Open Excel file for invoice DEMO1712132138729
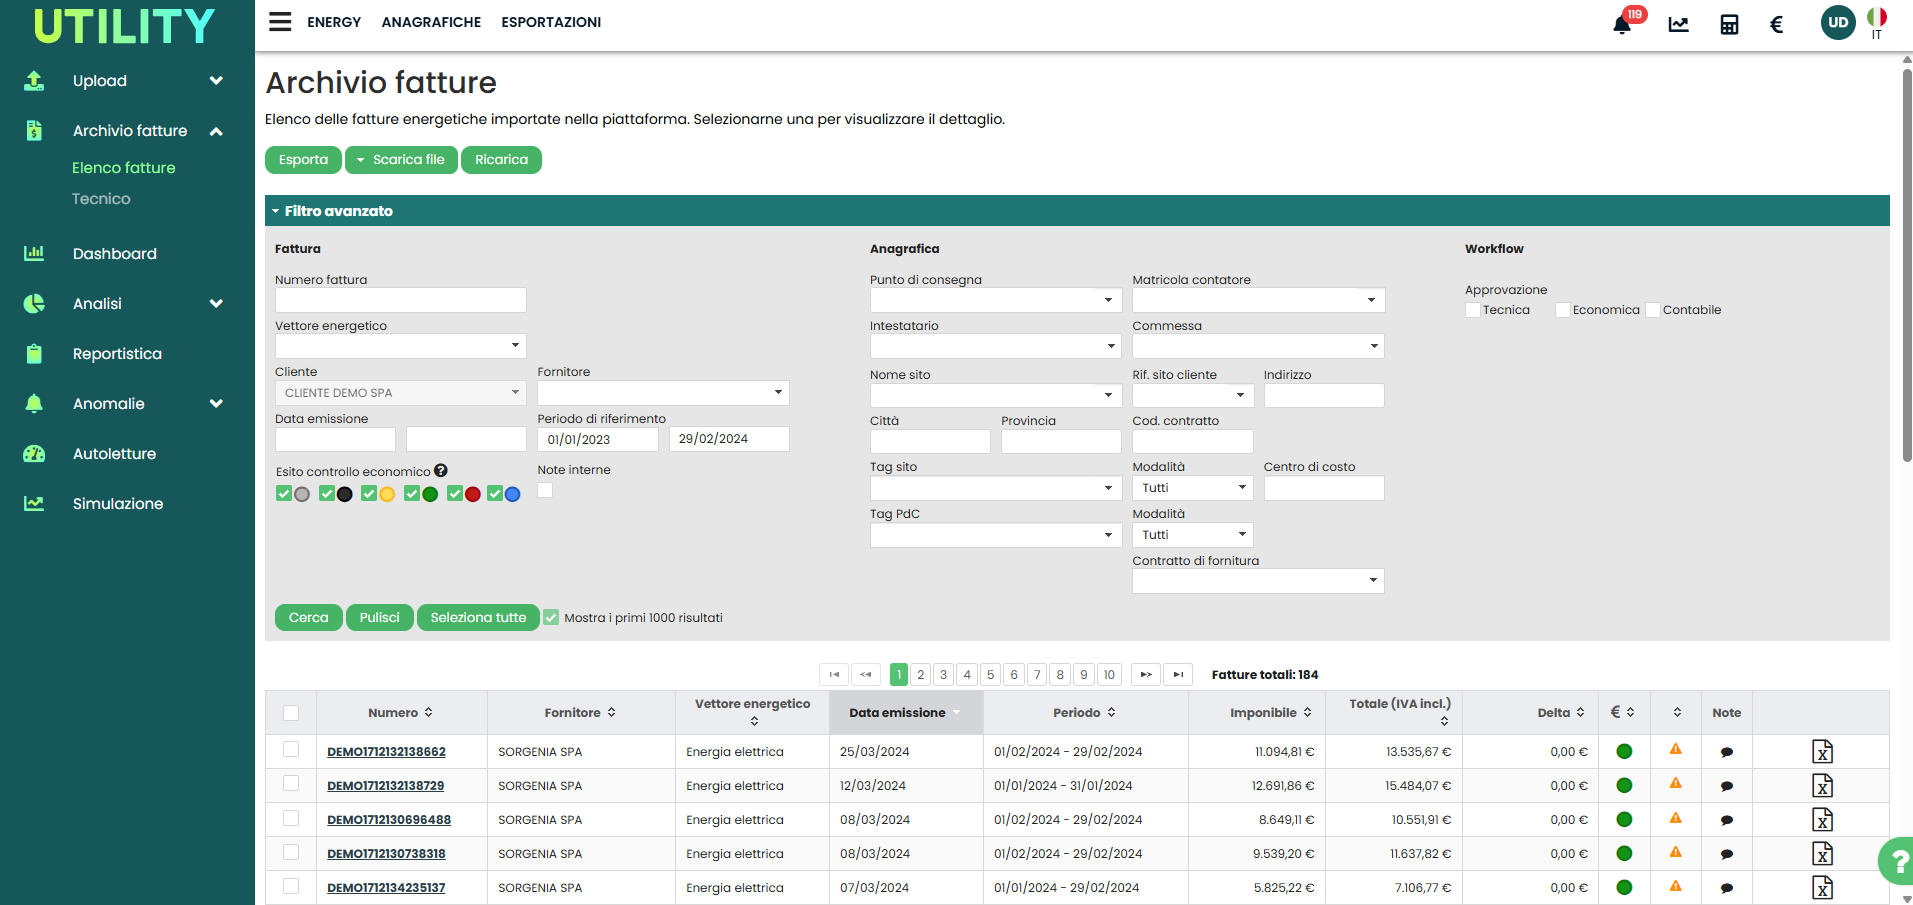 point(1822,785)
